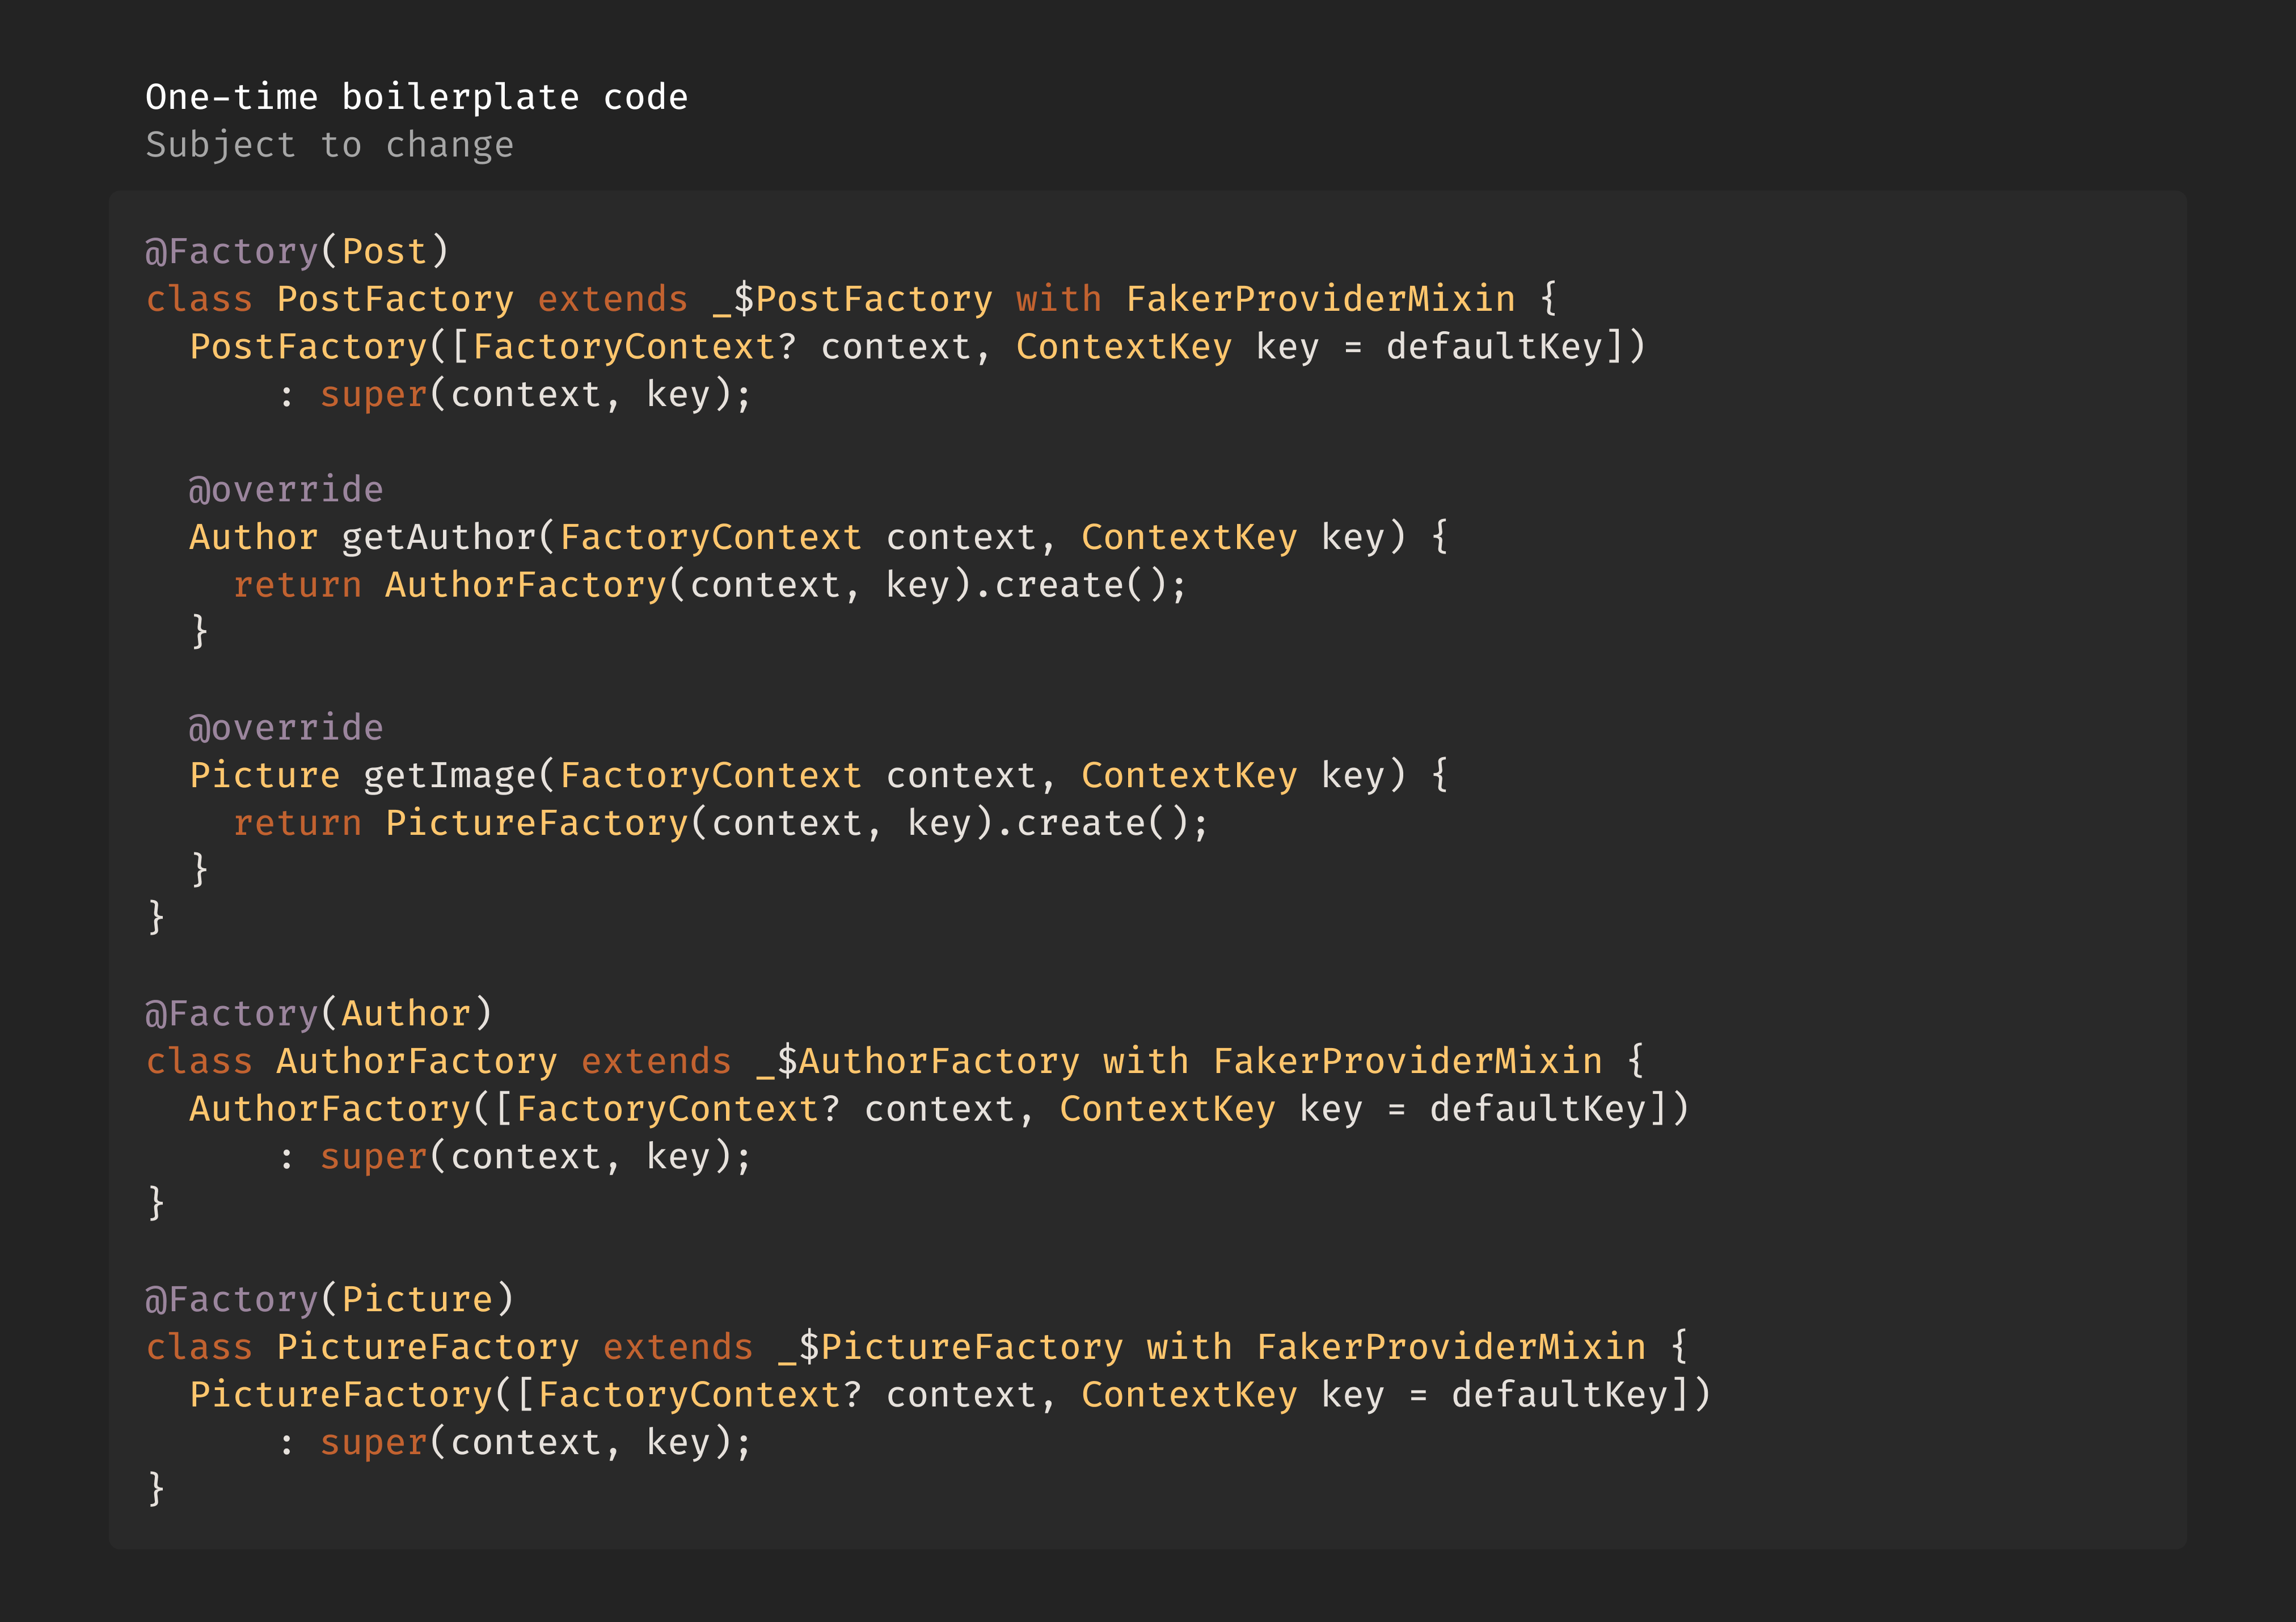This screenshot has width=2296, height=1622.
Task: Click the @Factory(Post) annotation
Action: click(x=297, y=251)
